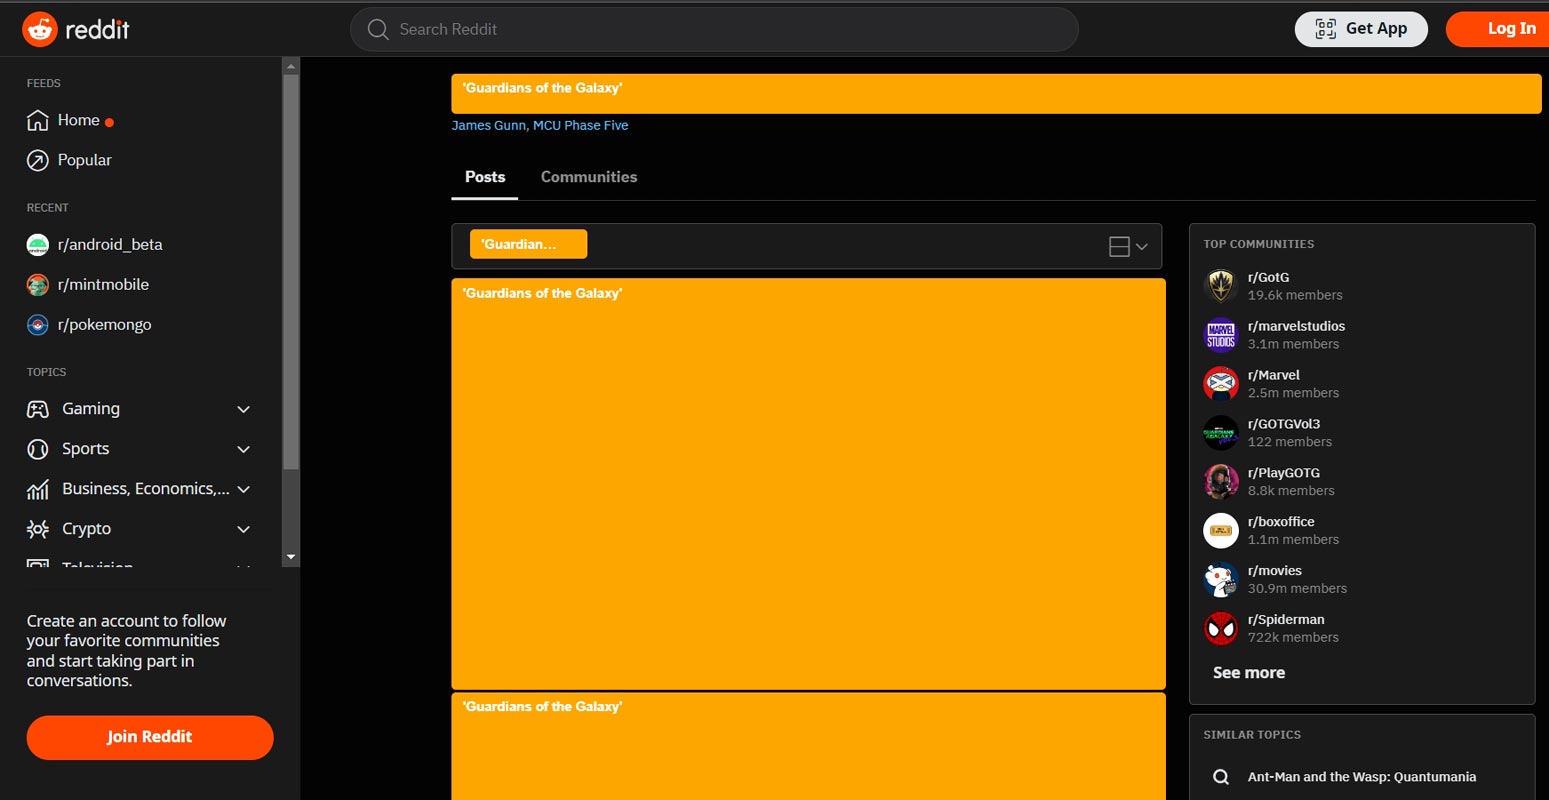The image size is (1549, 800).
Task: Click the r/marvelstudios community avatar
Action: 1221,335
